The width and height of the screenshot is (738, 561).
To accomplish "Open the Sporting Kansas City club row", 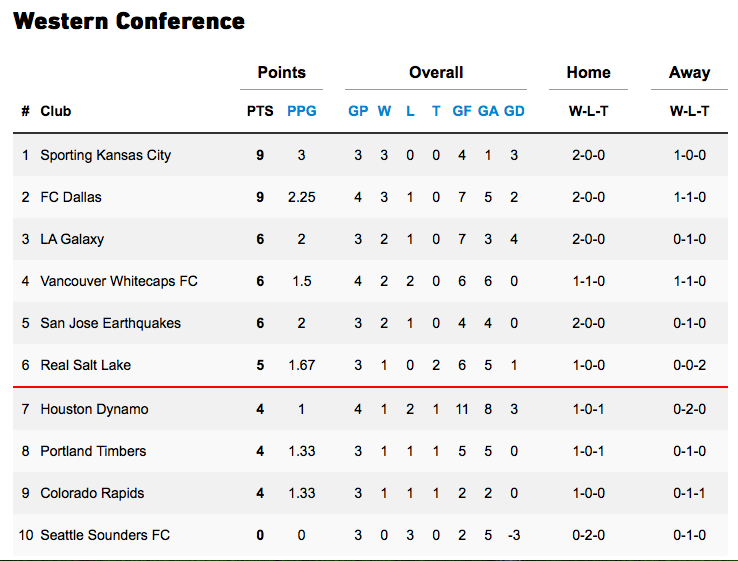I will click(x=105, y=155).
